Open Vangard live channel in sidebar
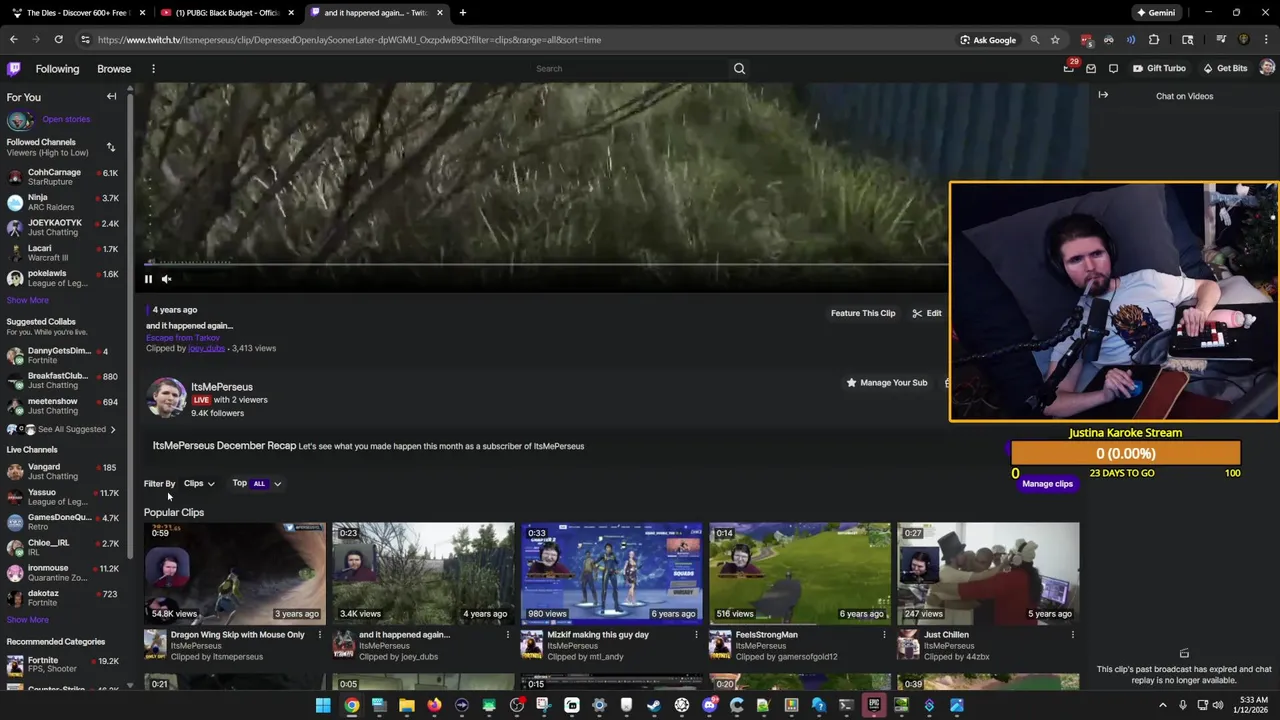The height and width of the screenshot is (720, 1280). pyautogui.click(x=62, y=471)
